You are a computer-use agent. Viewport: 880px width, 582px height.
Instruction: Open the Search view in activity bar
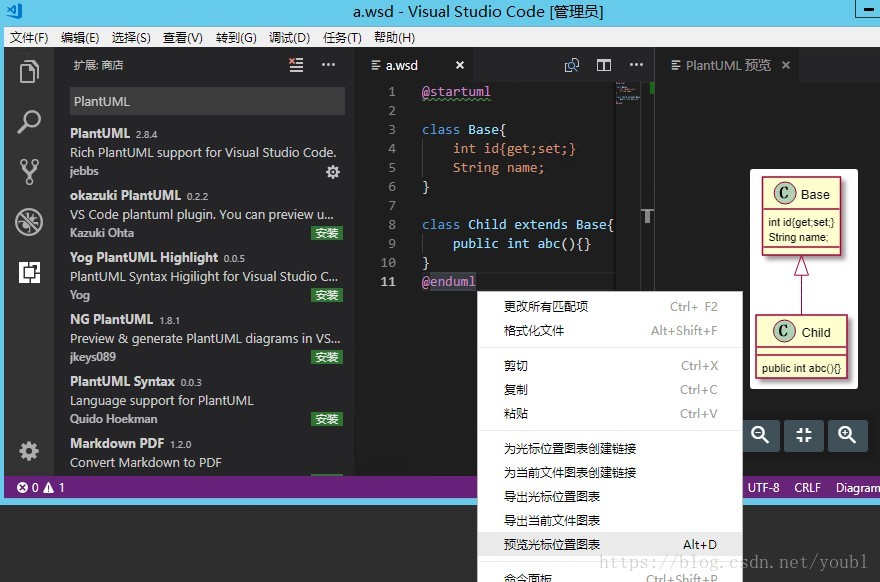click(x=29, y=121)
